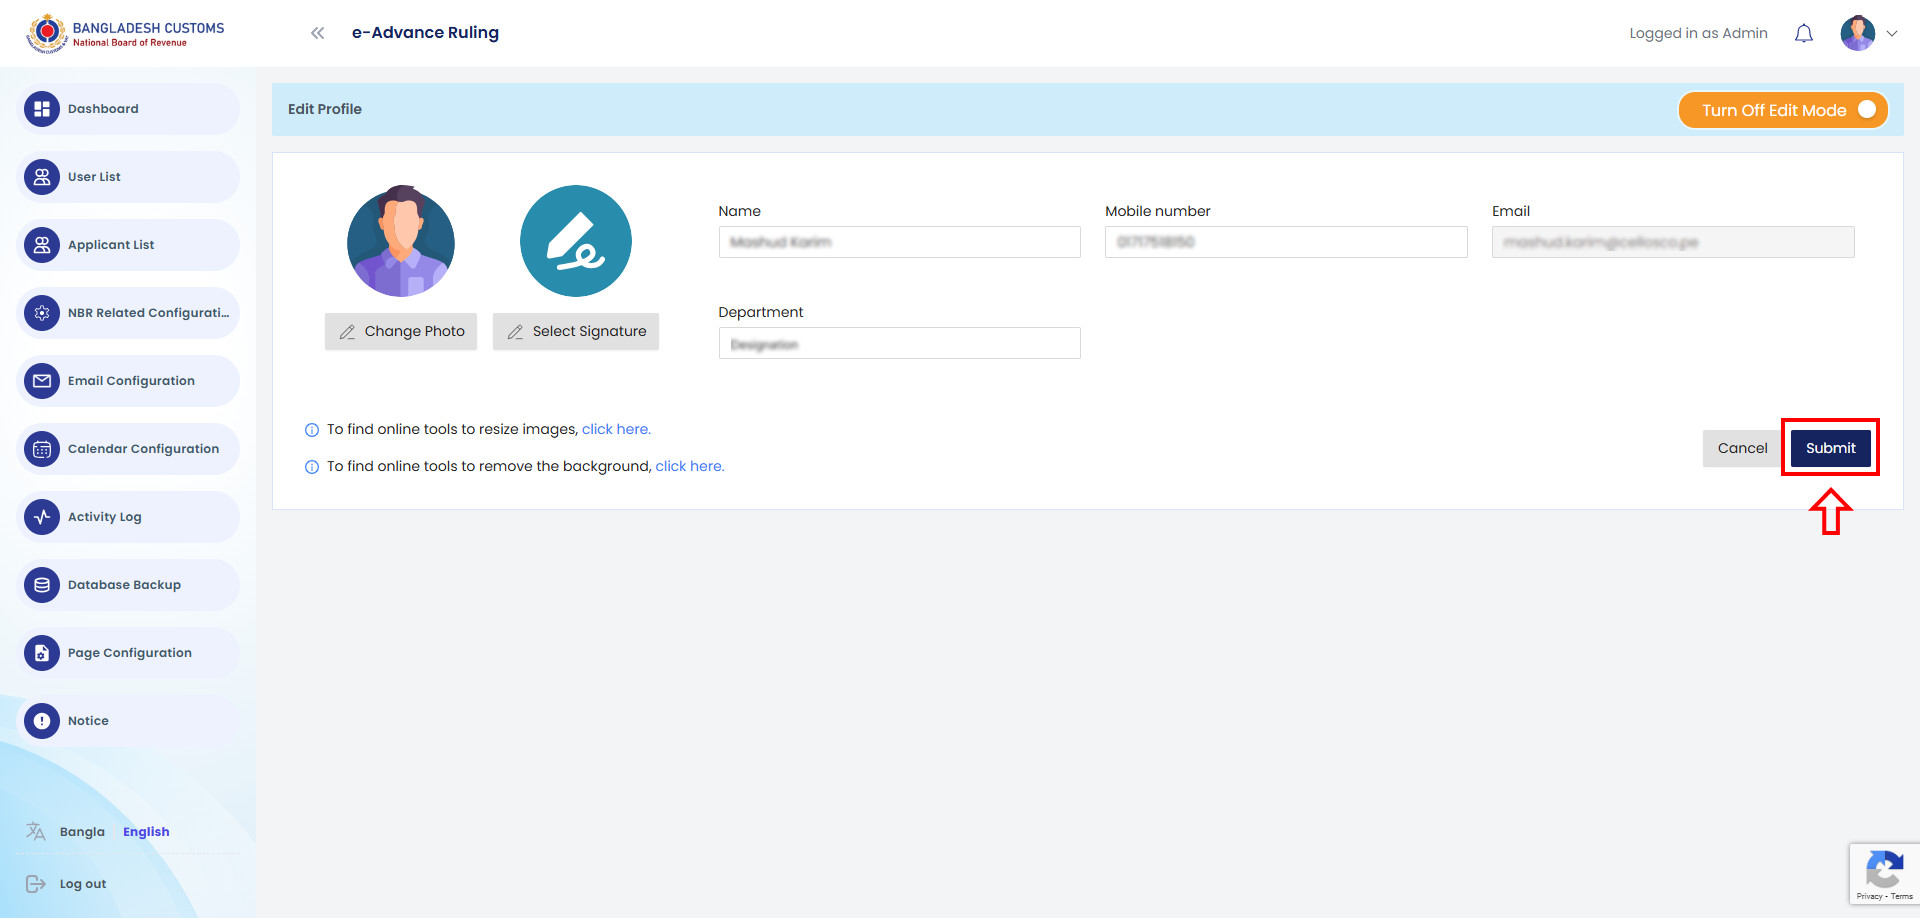The image size is (1920, 918).
Task: Click the Bangladesh Customs logo
Action: tap(126, 33)
